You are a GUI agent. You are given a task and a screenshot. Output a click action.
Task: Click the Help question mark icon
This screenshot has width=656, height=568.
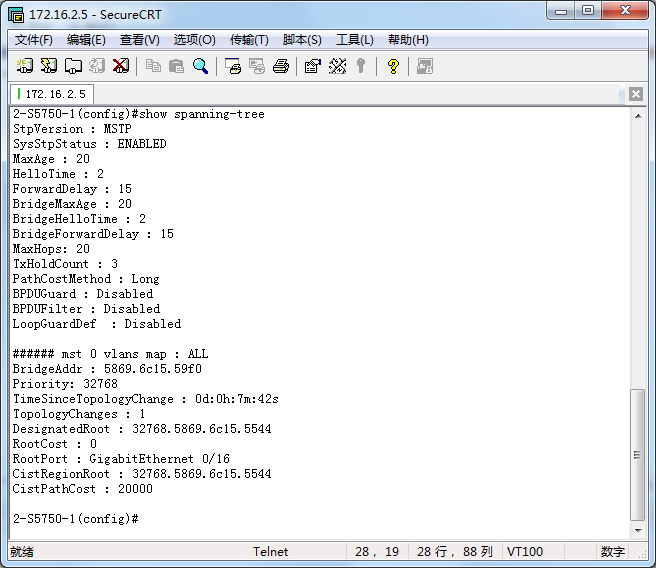tap(393, 66)
